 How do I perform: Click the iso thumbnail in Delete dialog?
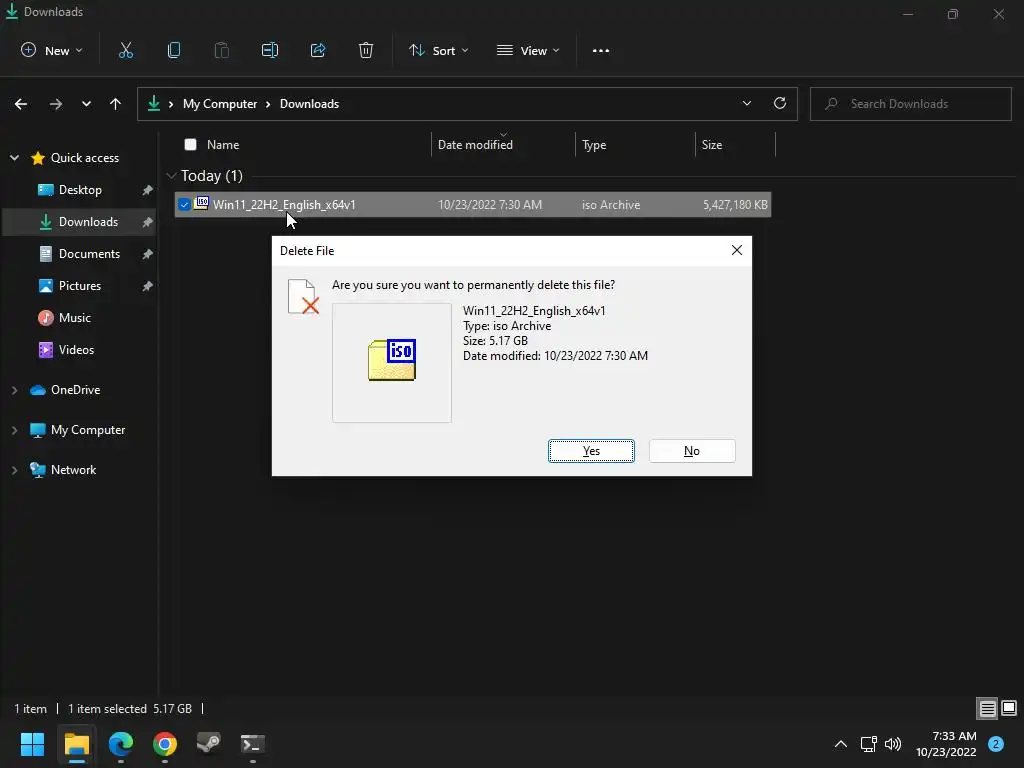pyautogui.click(x=392, y=360)
